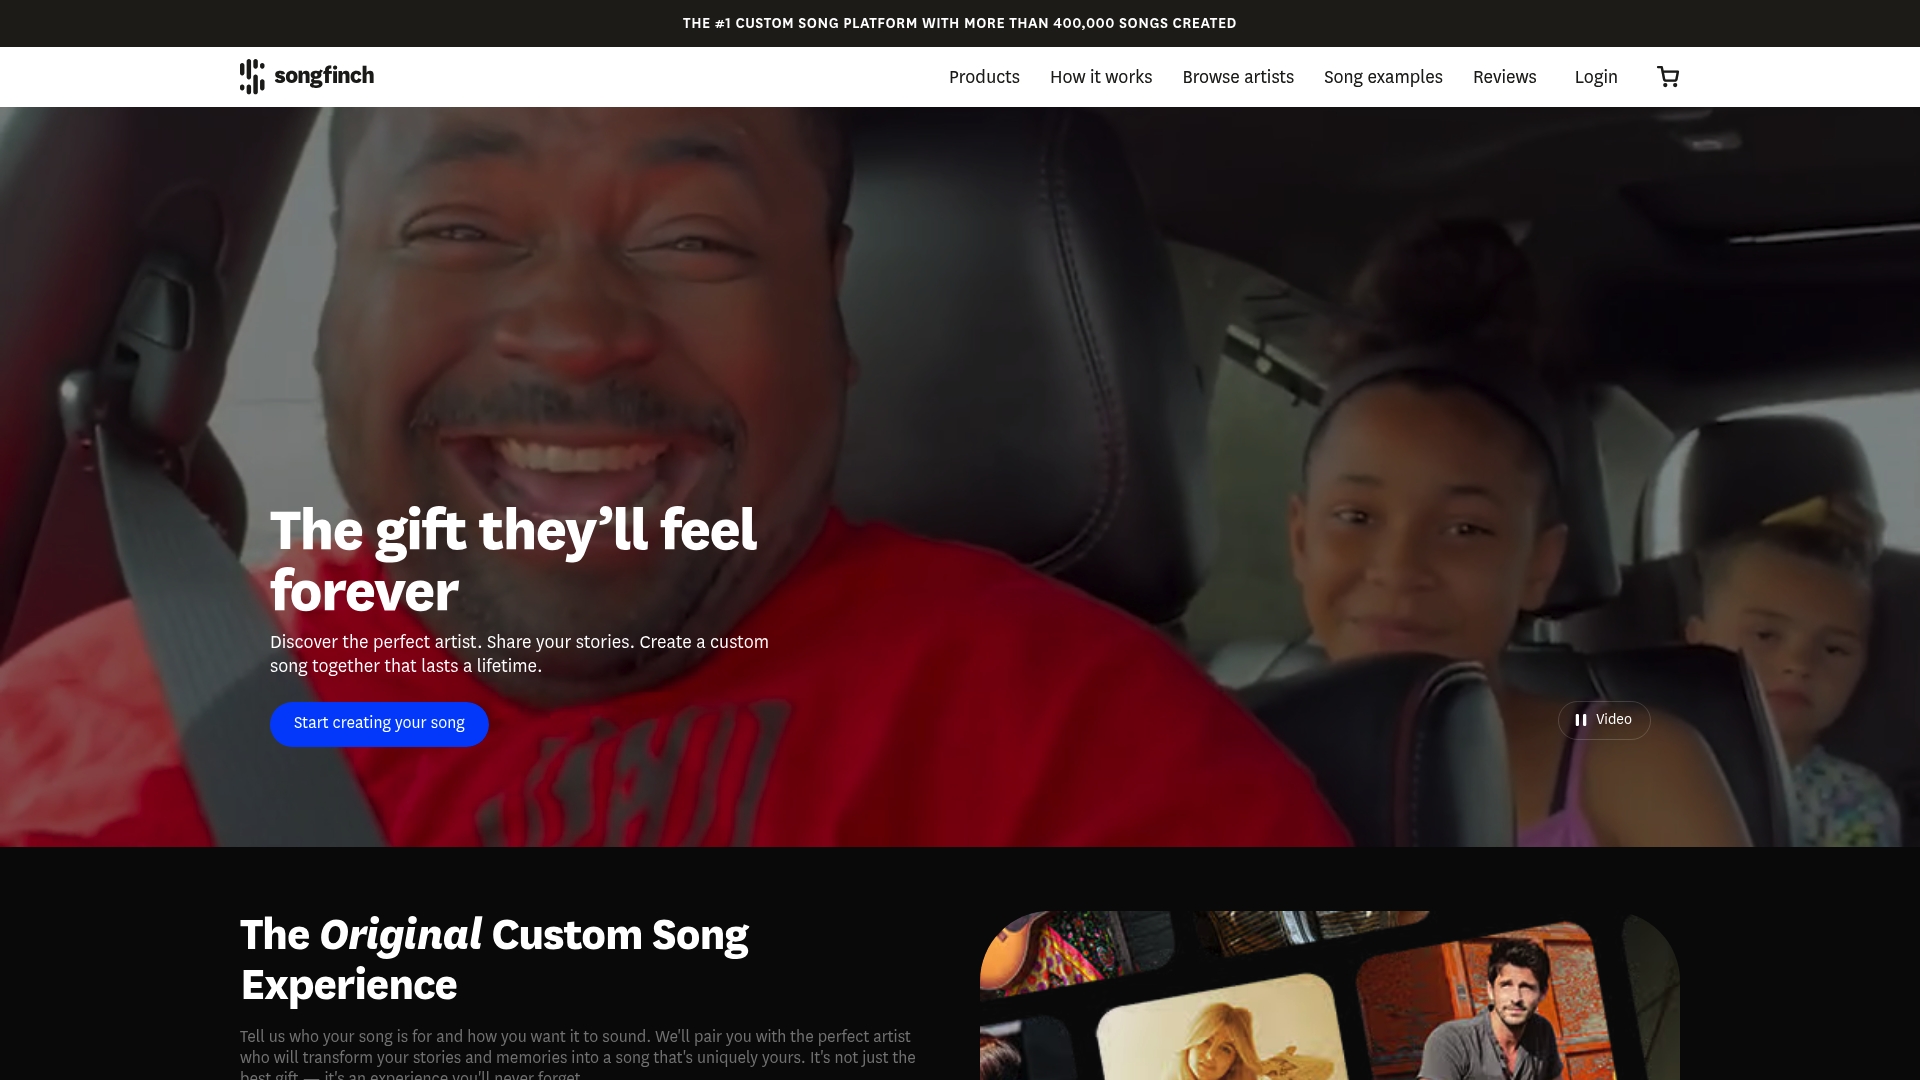The image size is (1920, 1080).
Task: Click the "Discover the perfect artist" subtitle text
Action: 519,654
